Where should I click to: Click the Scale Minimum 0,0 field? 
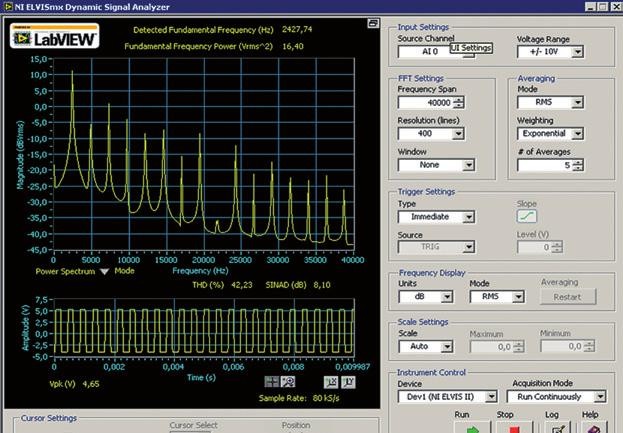562,346
